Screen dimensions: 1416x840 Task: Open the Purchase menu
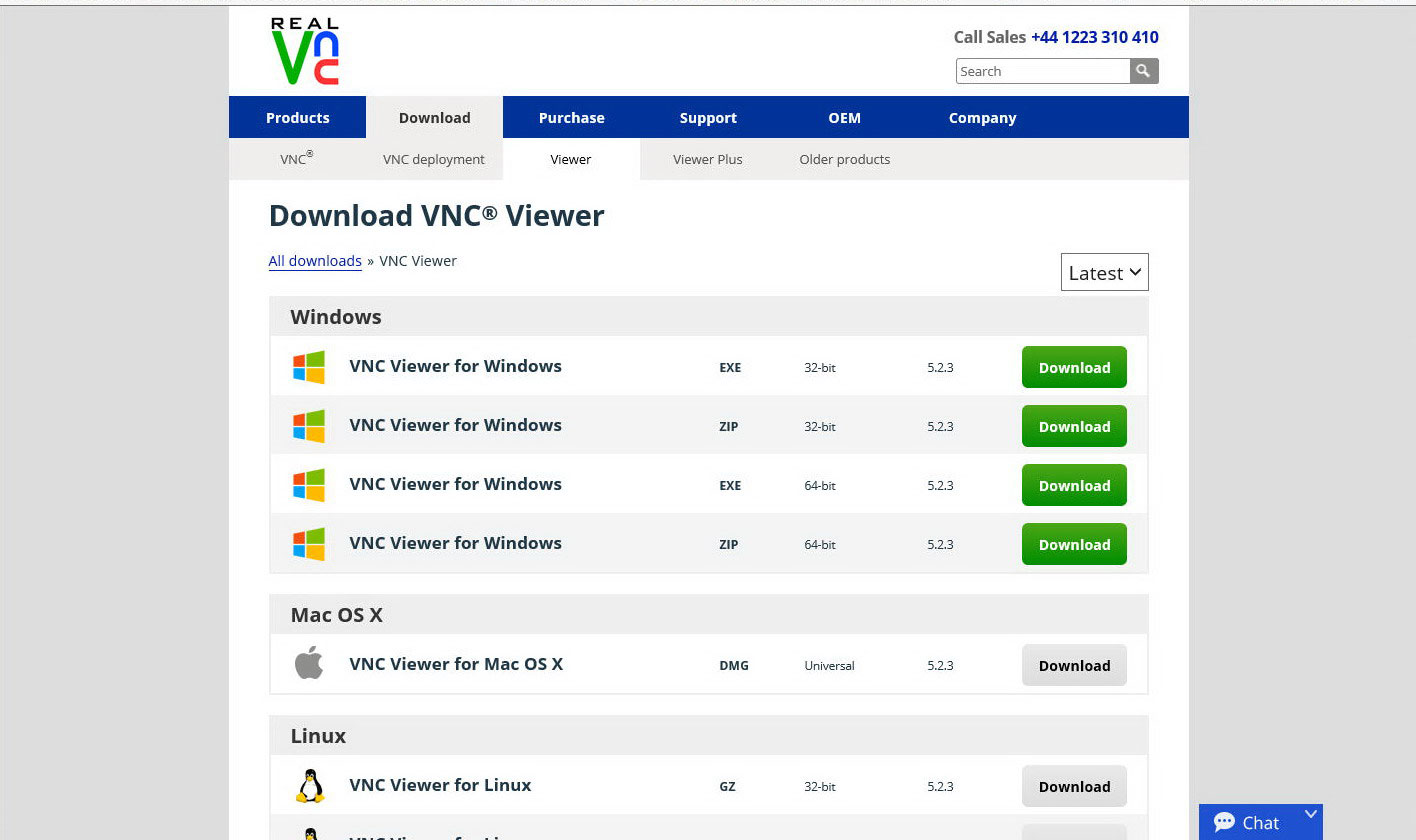[571, 117]
